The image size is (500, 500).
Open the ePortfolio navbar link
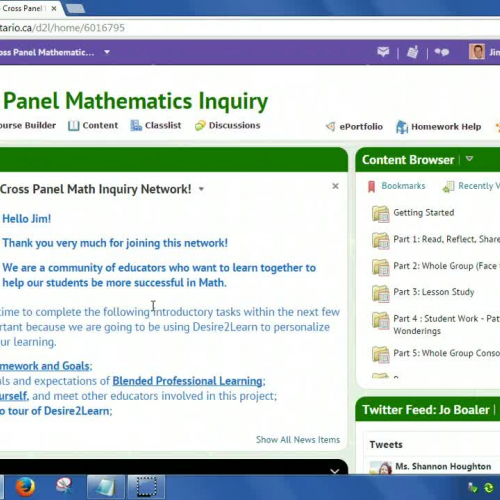pyautogui.click(x=361, y=127)
